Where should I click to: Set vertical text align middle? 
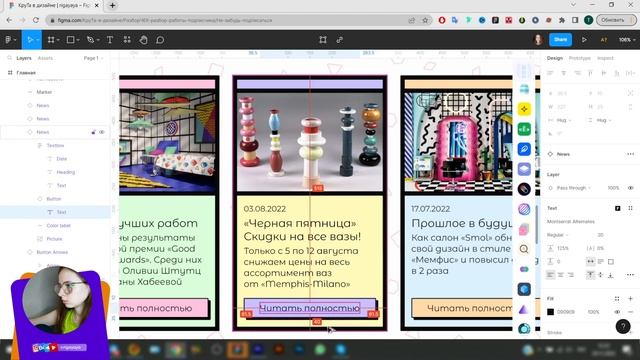pyautogui.click(x=600, y=275)
